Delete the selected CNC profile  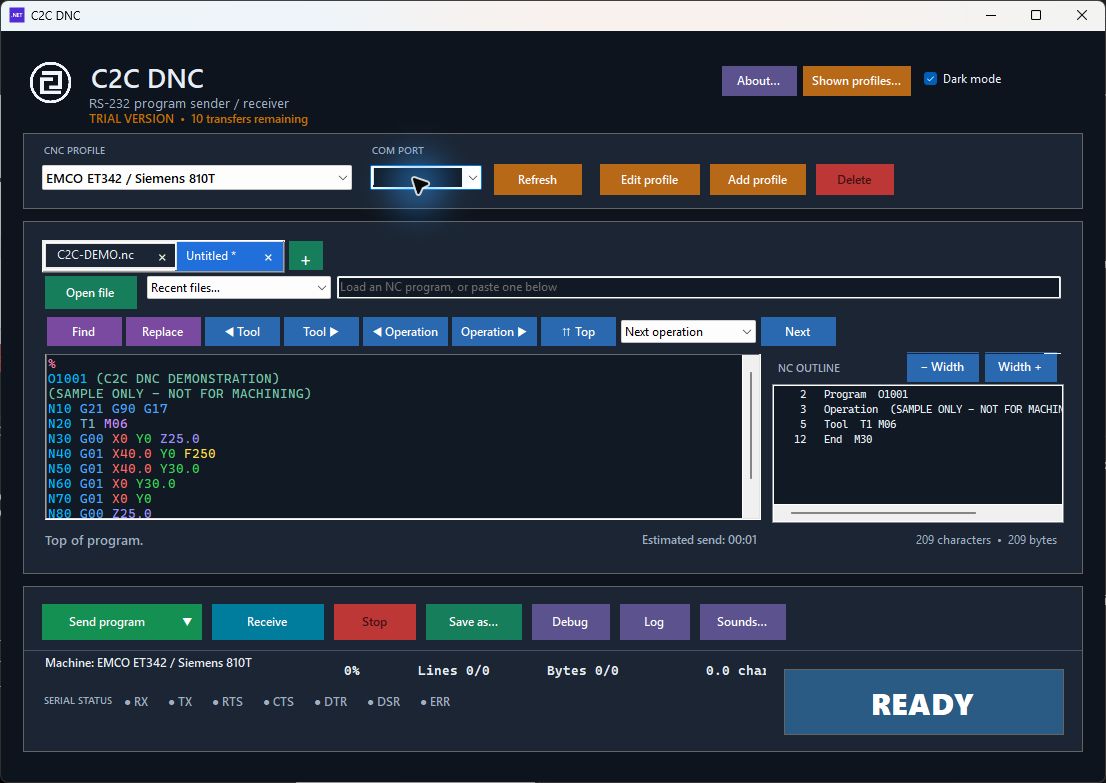click(854, 180)
